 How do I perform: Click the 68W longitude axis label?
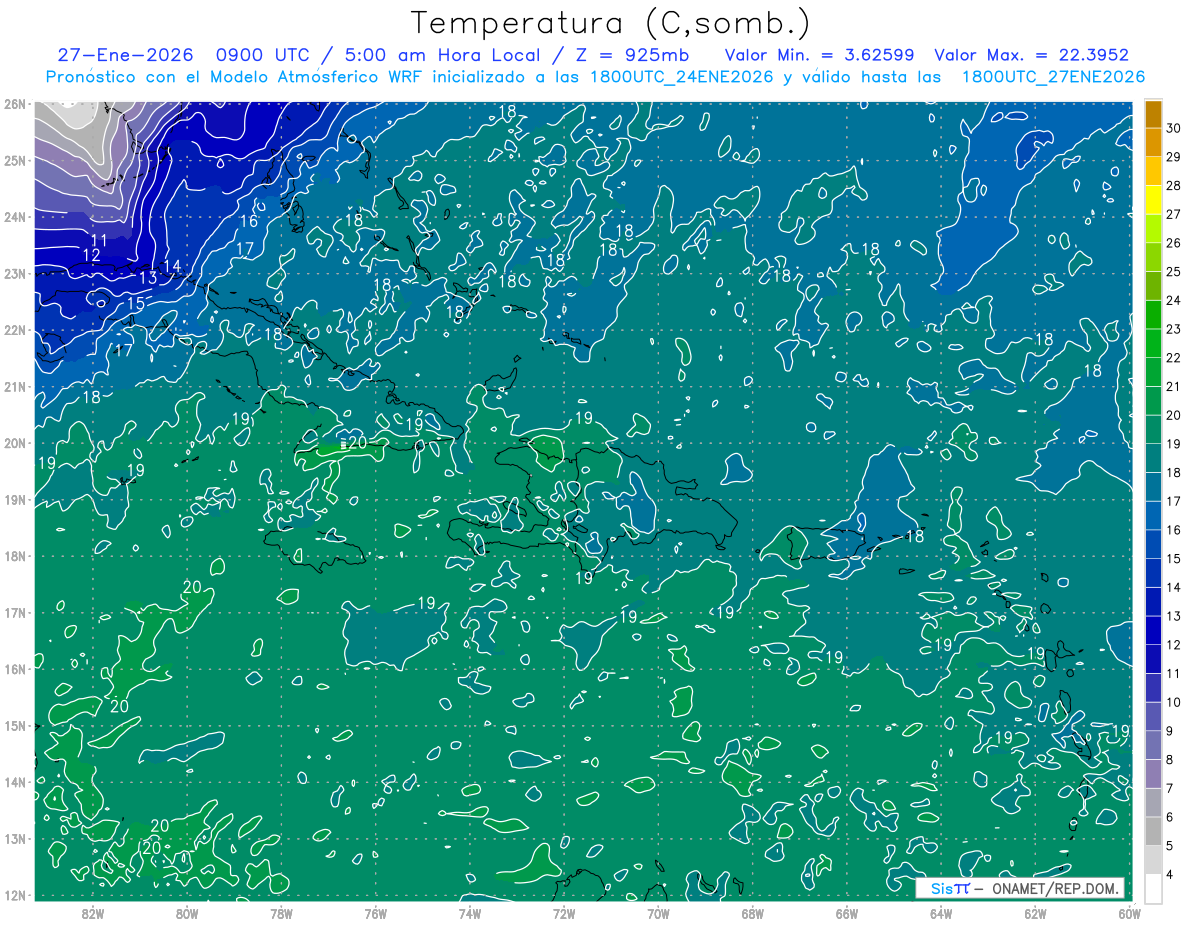click(x=752, y=915)
